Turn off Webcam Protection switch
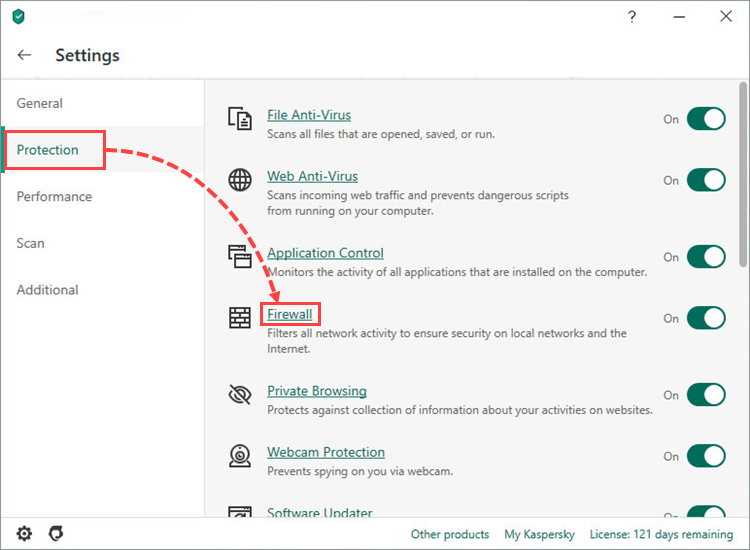750x550 pixels. pos(706,456)
